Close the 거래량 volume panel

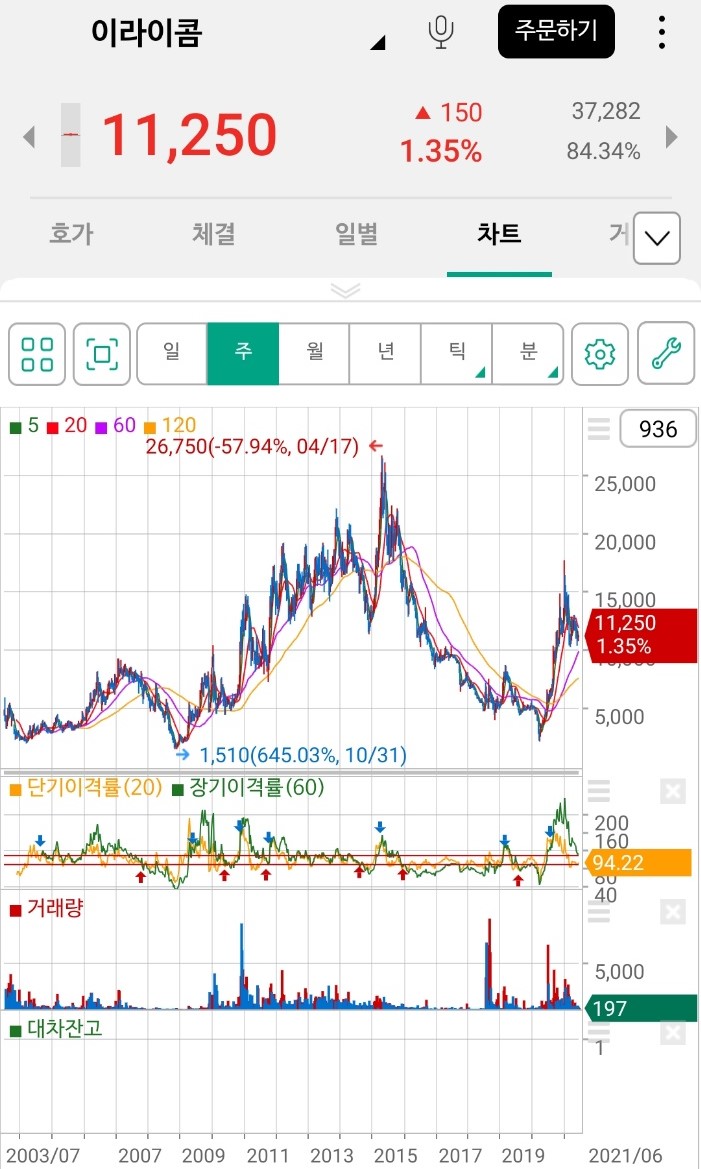[673, 912]
